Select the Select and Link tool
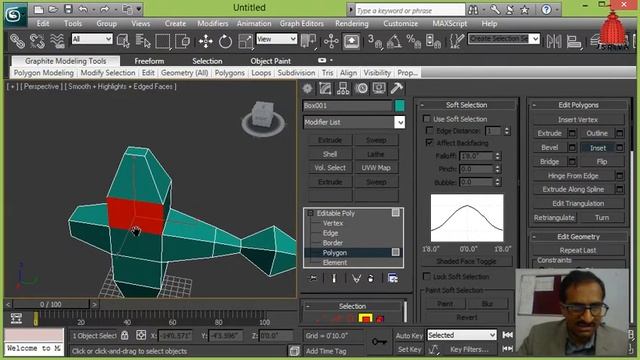 (x=18, y=41)
